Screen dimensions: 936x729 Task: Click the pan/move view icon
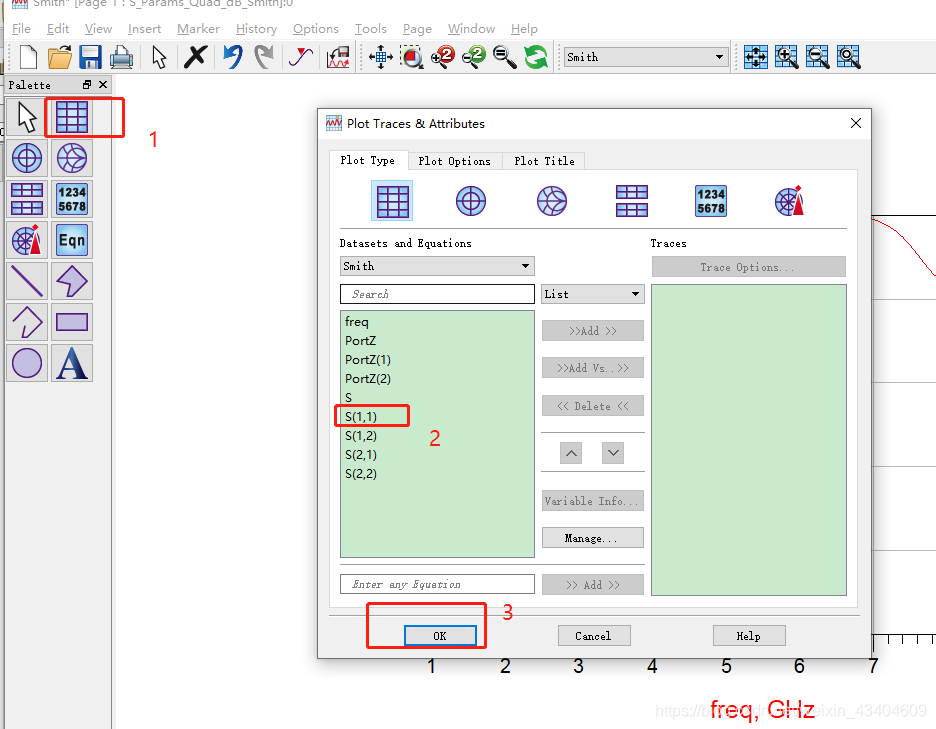(x=381, y=57)
